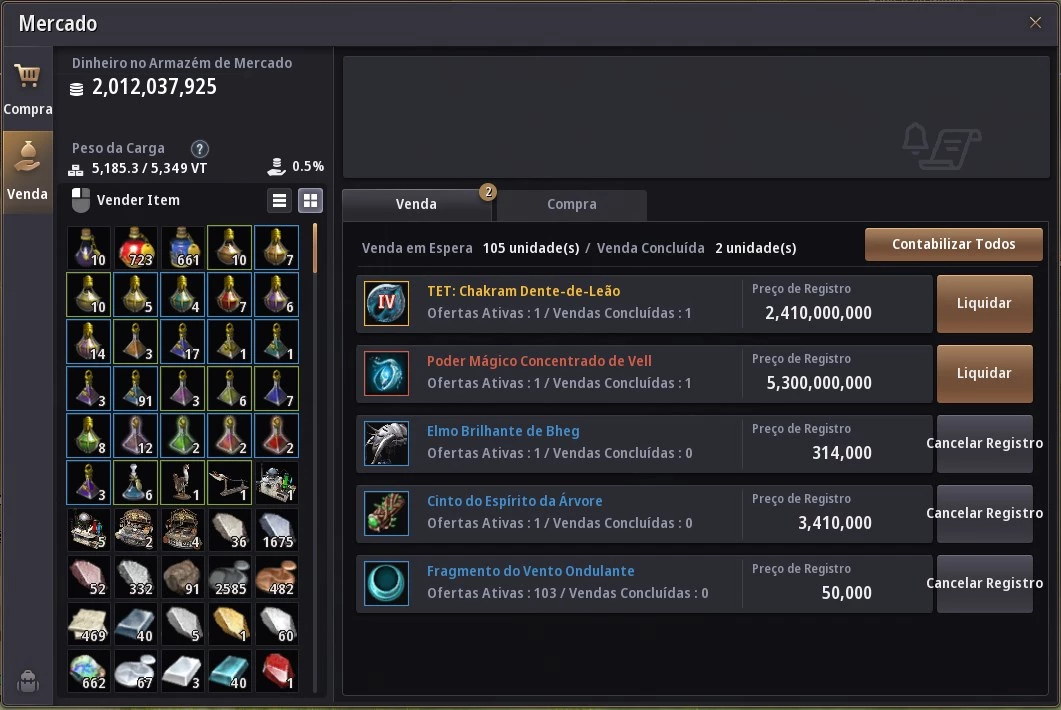Select the red potion stack of 723

[x=136, y=247]
